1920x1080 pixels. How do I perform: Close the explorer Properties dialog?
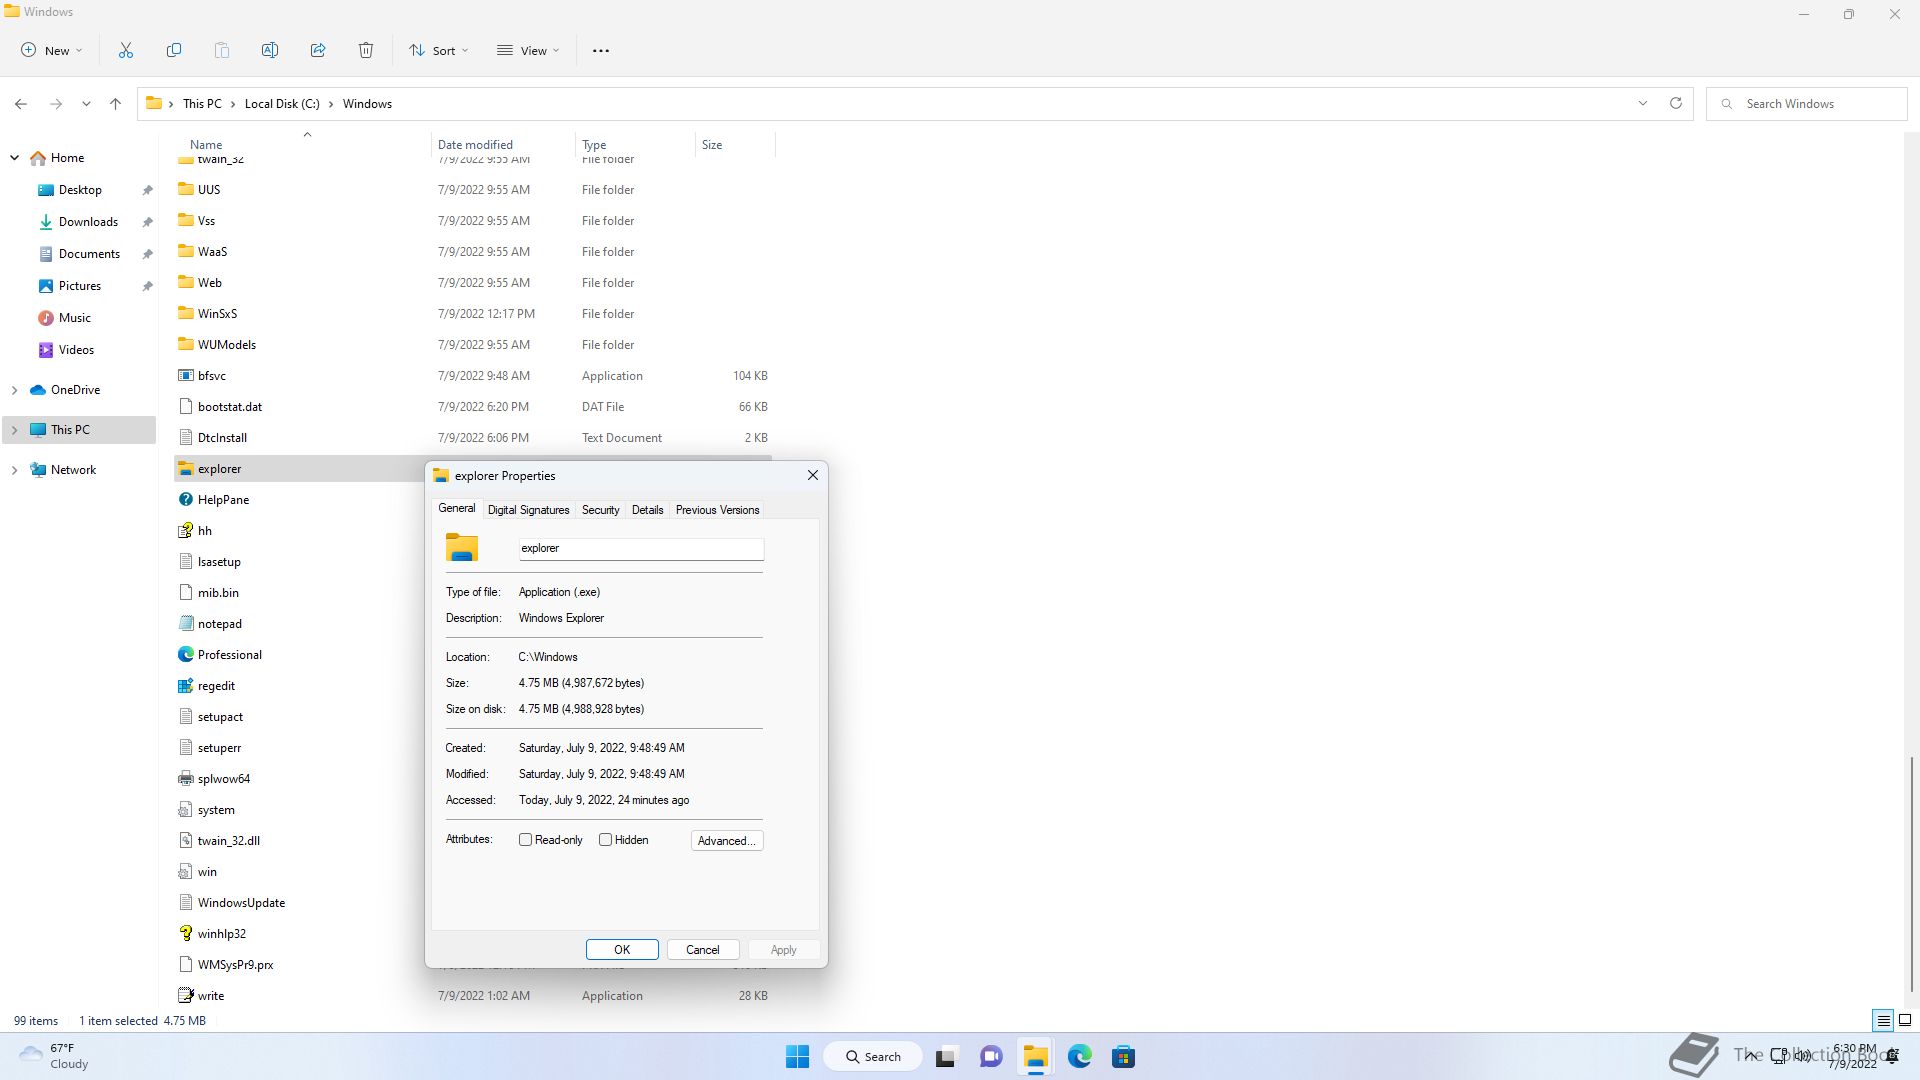pyautogui.click(x=813, y=476)
